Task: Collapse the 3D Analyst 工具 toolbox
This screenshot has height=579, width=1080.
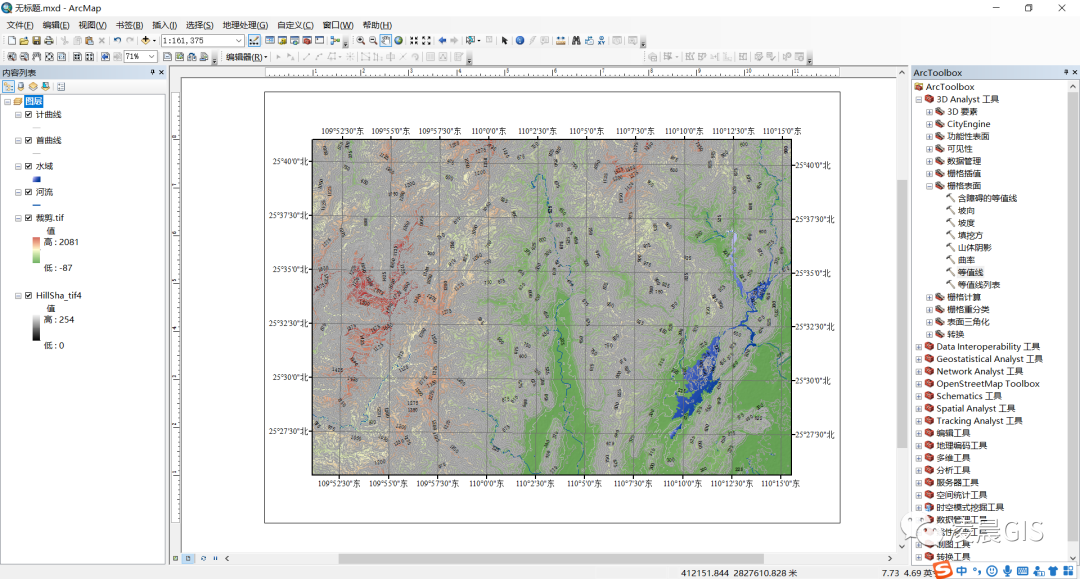Action: pyautogui.click(x=919, y=100)
